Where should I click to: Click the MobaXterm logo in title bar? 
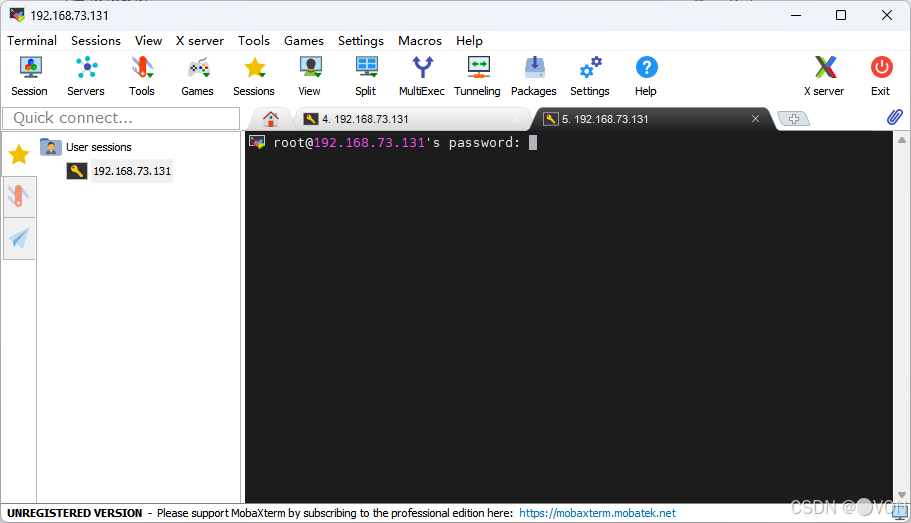tap(17, 15)
